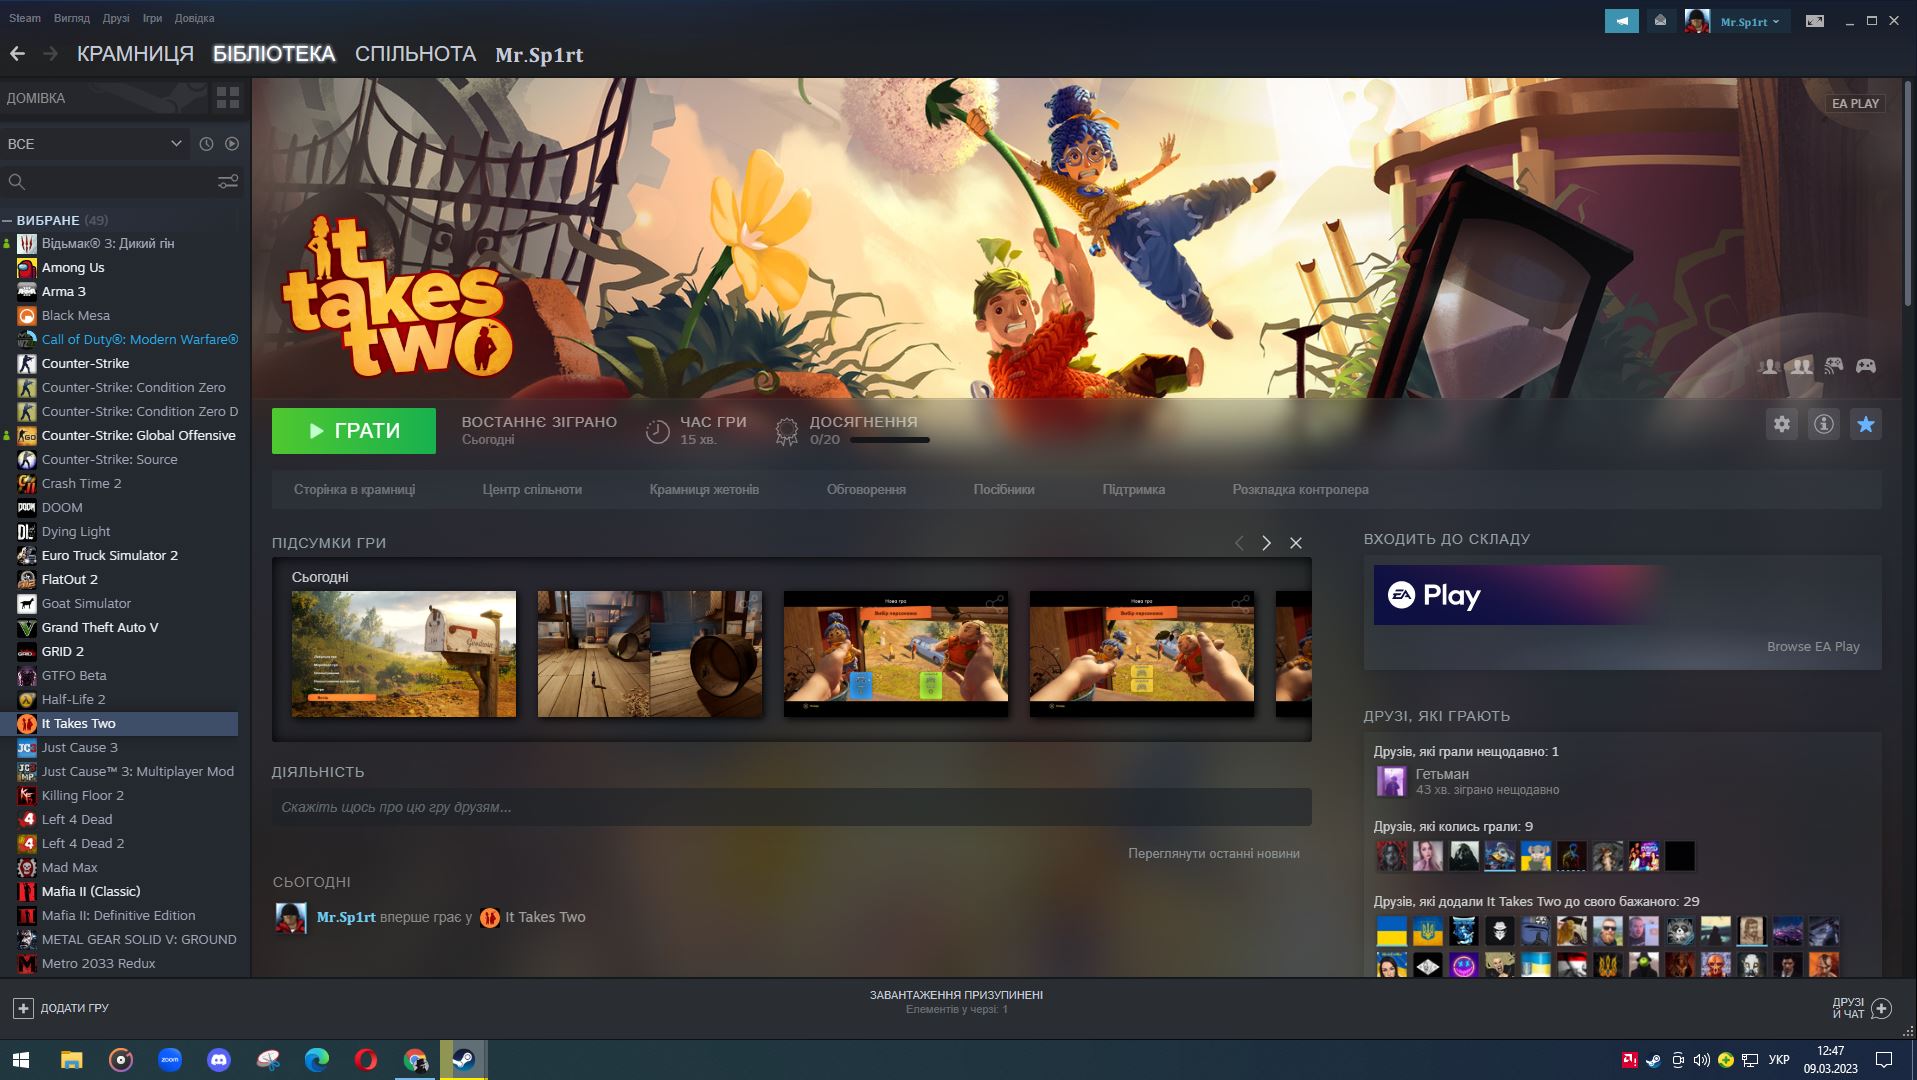
Task: Toggle ready-to-play filter icon
Action: click(x=232, y=144)
